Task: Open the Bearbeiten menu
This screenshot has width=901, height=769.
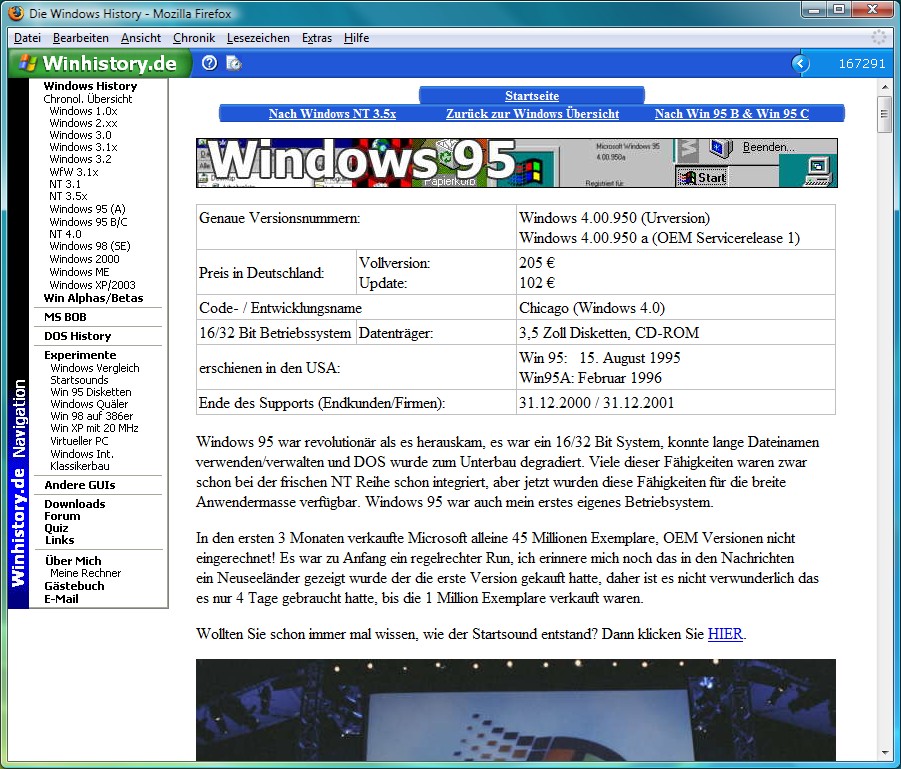Action: (x=80, y=38)
